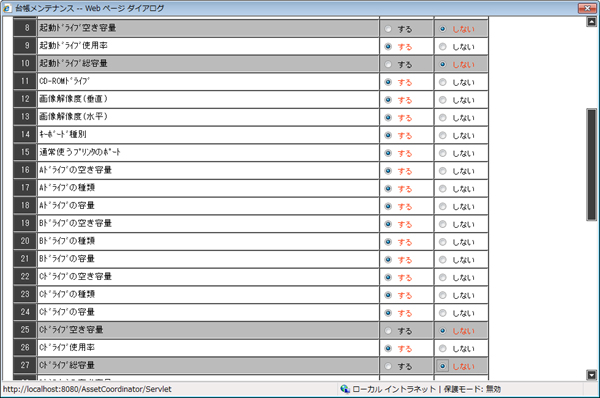Click the selected する radio in row 16
This screenshot has width=600, height=398.
(x=388, y=171)
